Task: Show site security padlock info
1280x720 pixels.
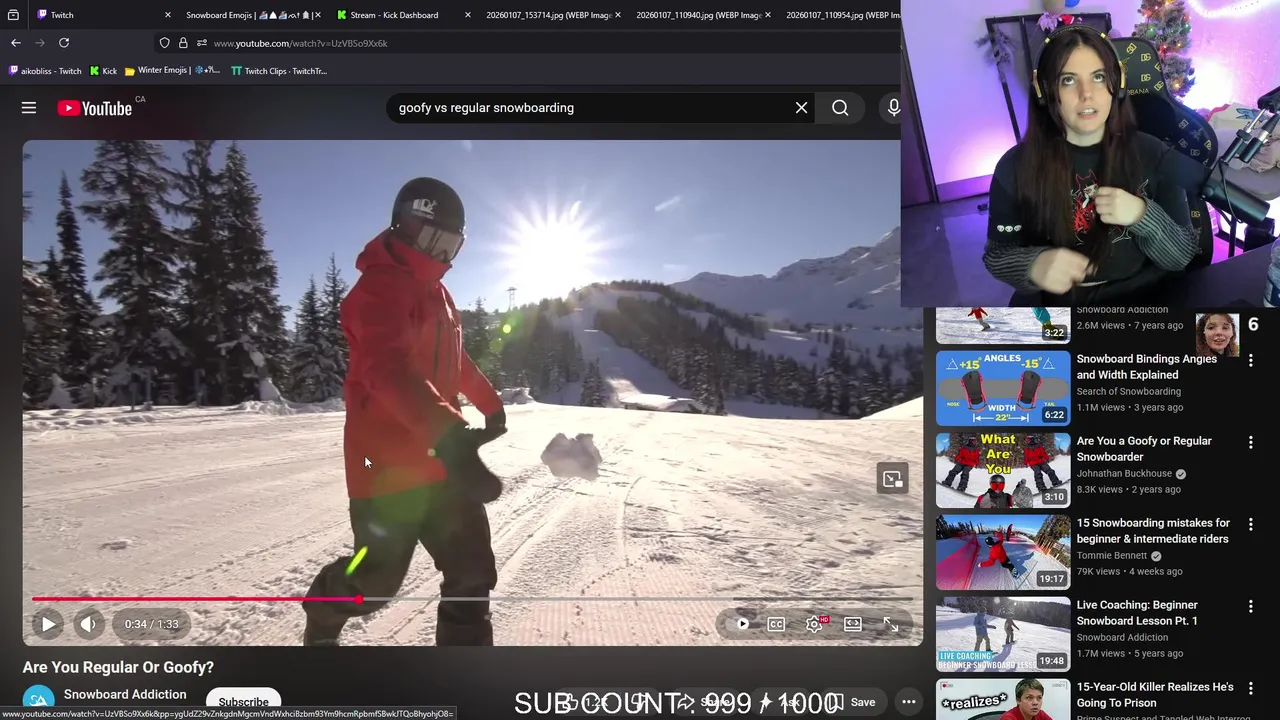Action: (x=183, y=43)
